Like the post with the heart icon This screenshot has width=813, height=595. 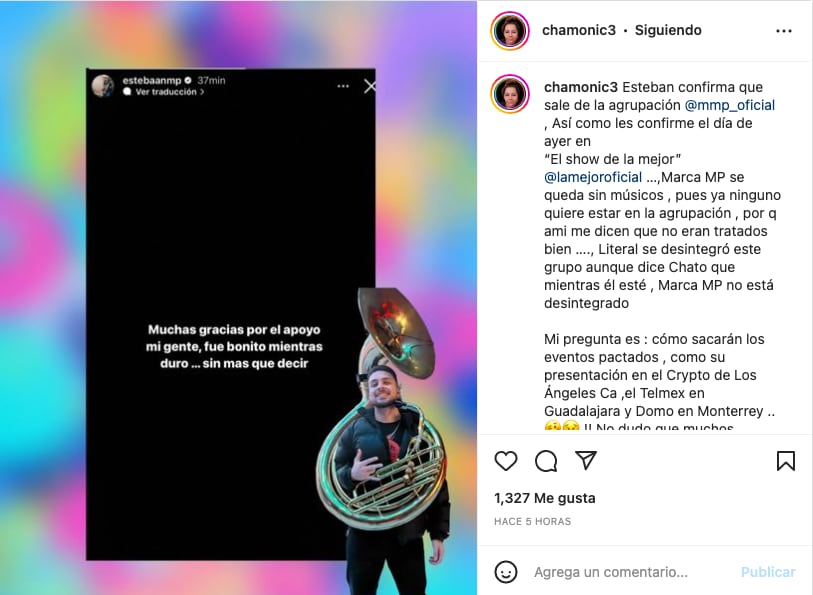point(506,461)
